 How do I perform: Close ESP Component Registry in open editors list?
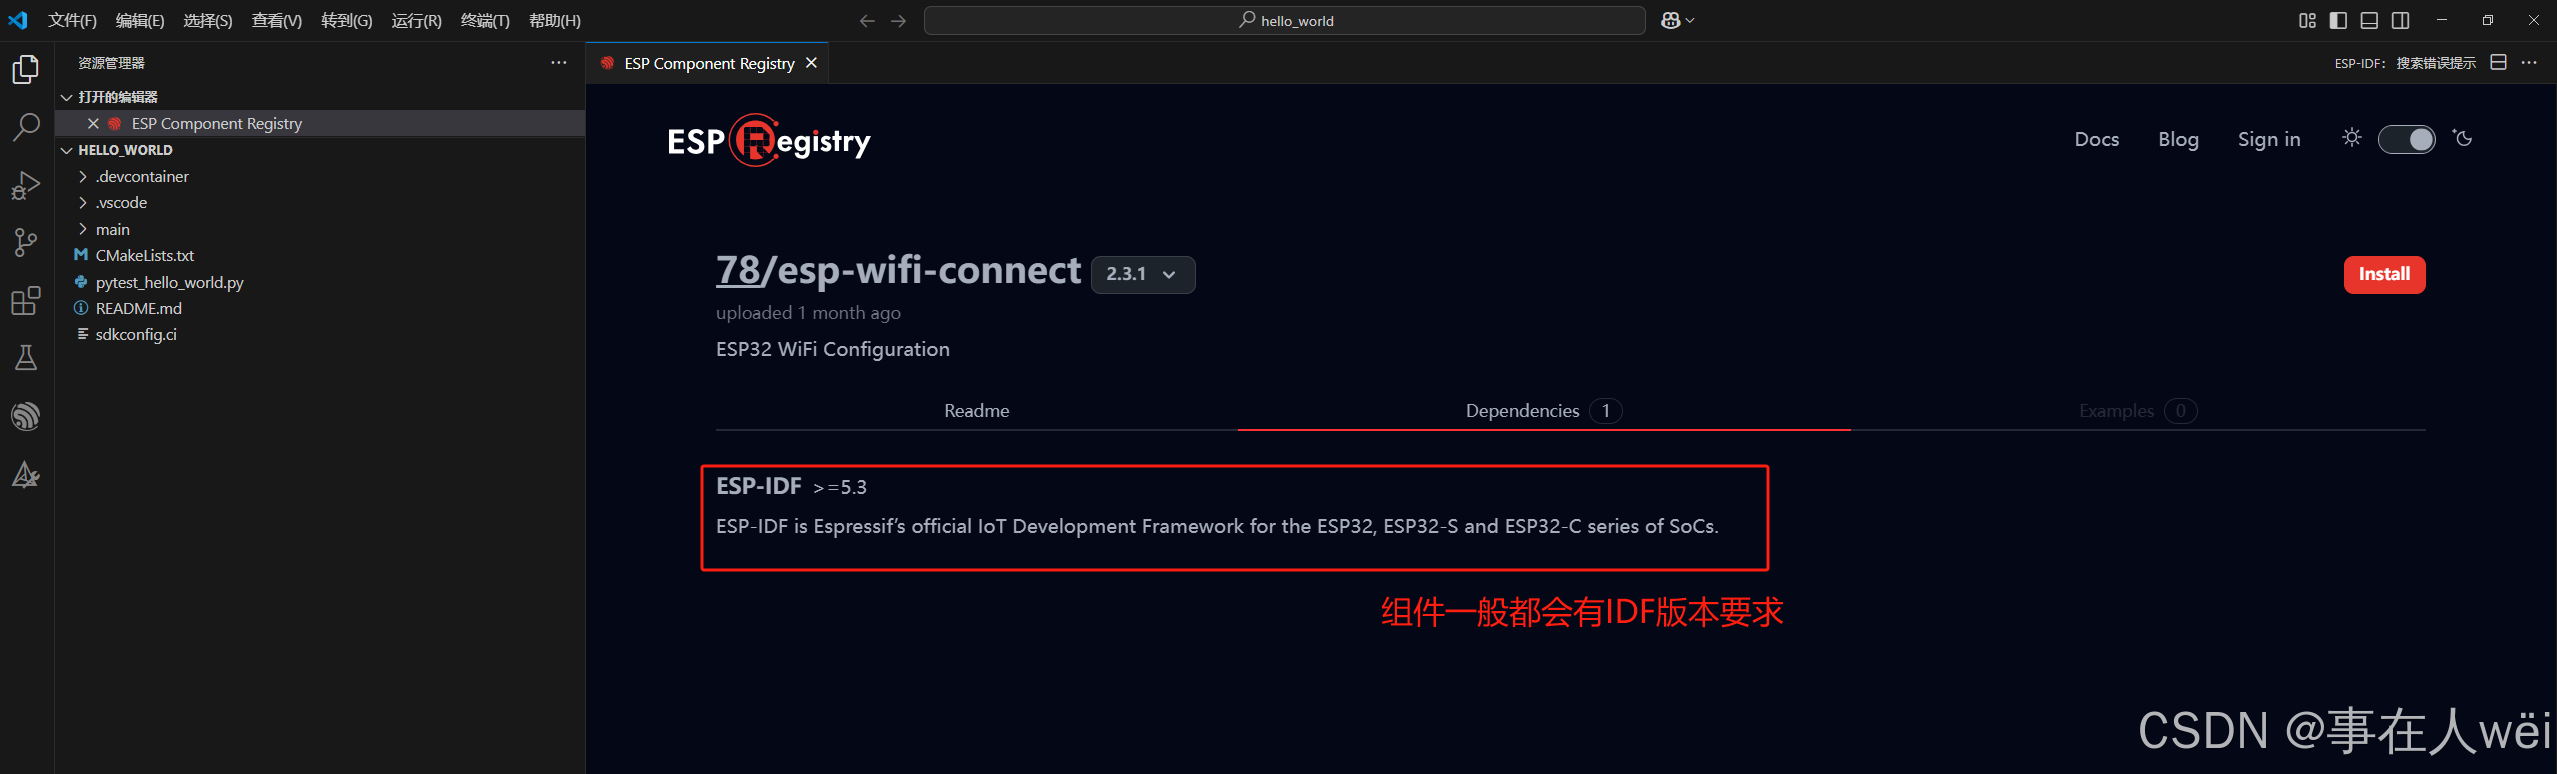pyautogui.click(x=93, y=123)
